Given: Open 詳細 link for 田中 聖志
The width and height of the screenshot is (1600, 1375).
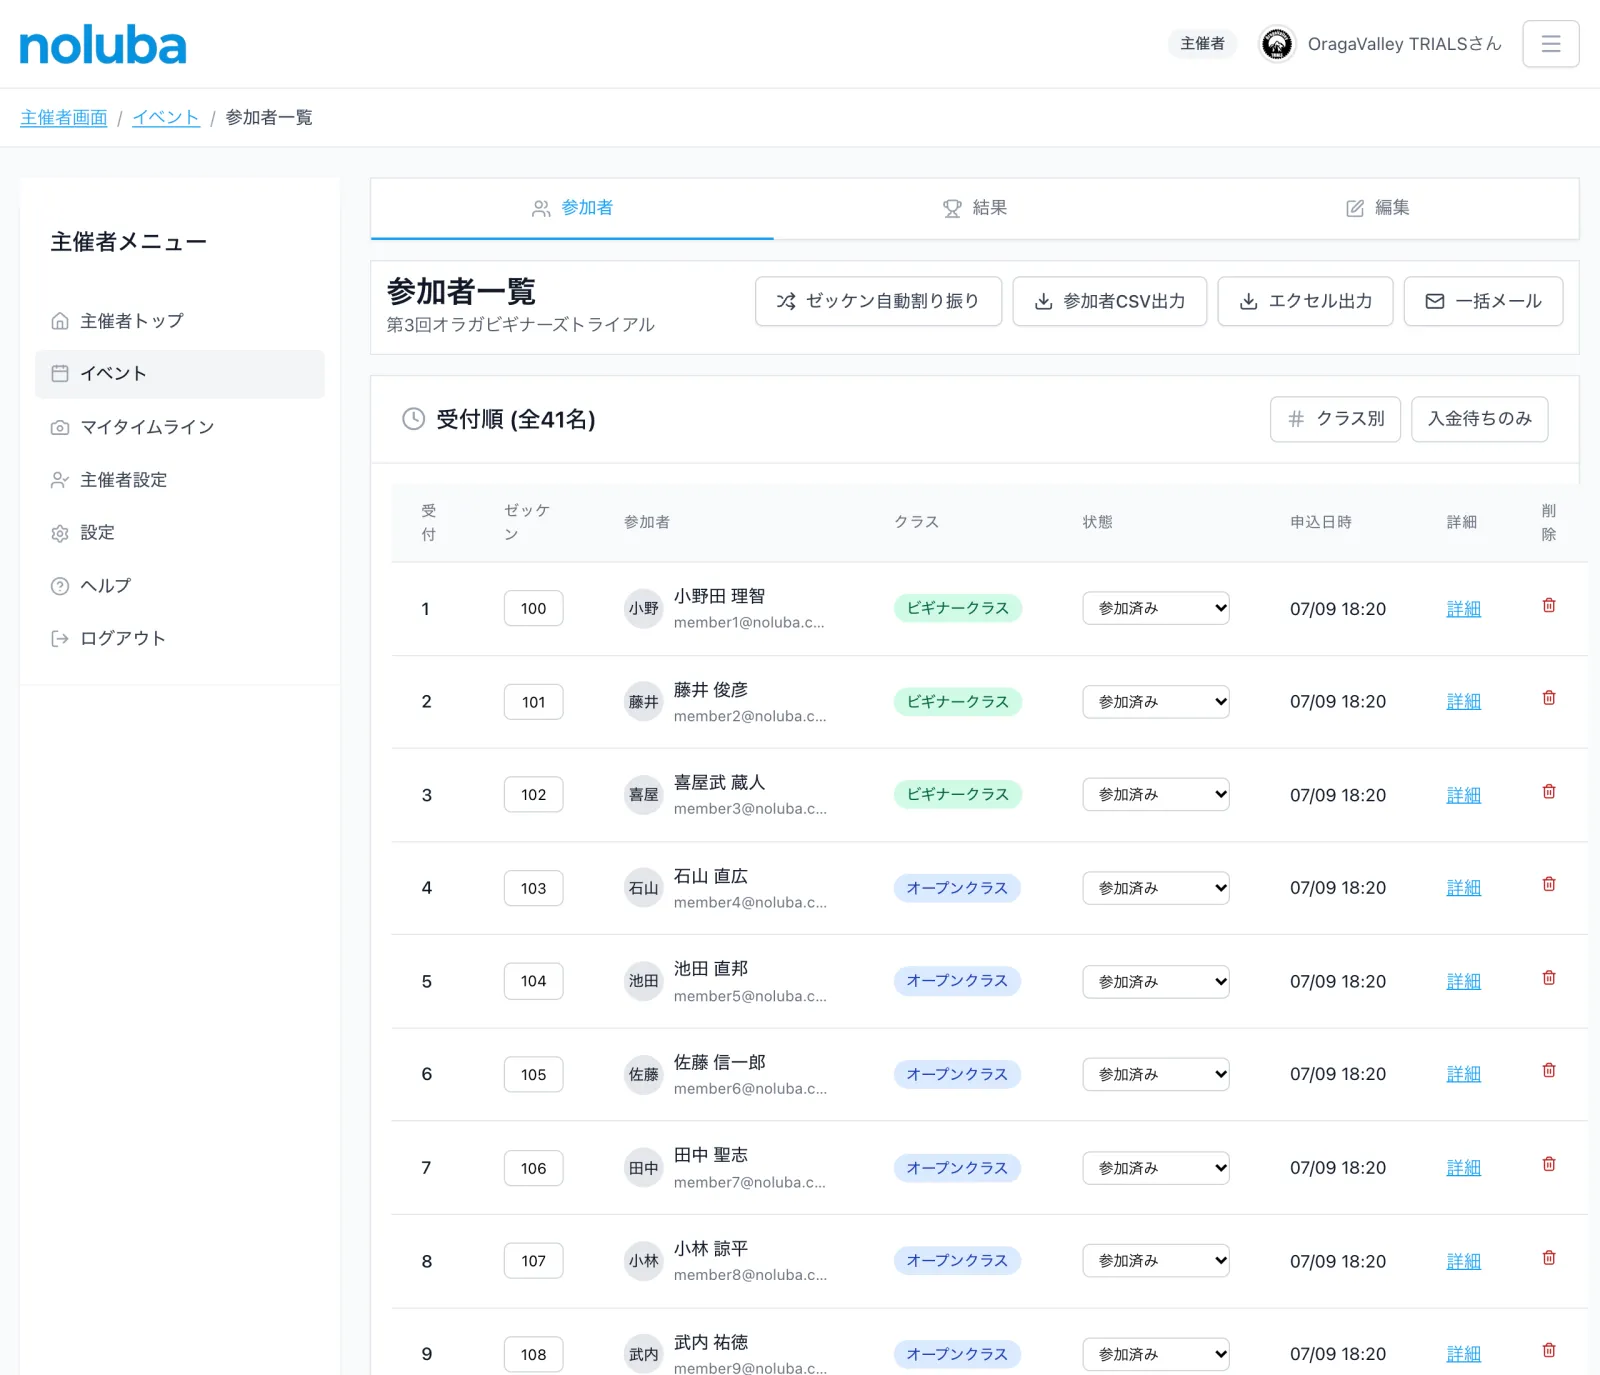Looking at the screenshot, I should point(1463,1168).
